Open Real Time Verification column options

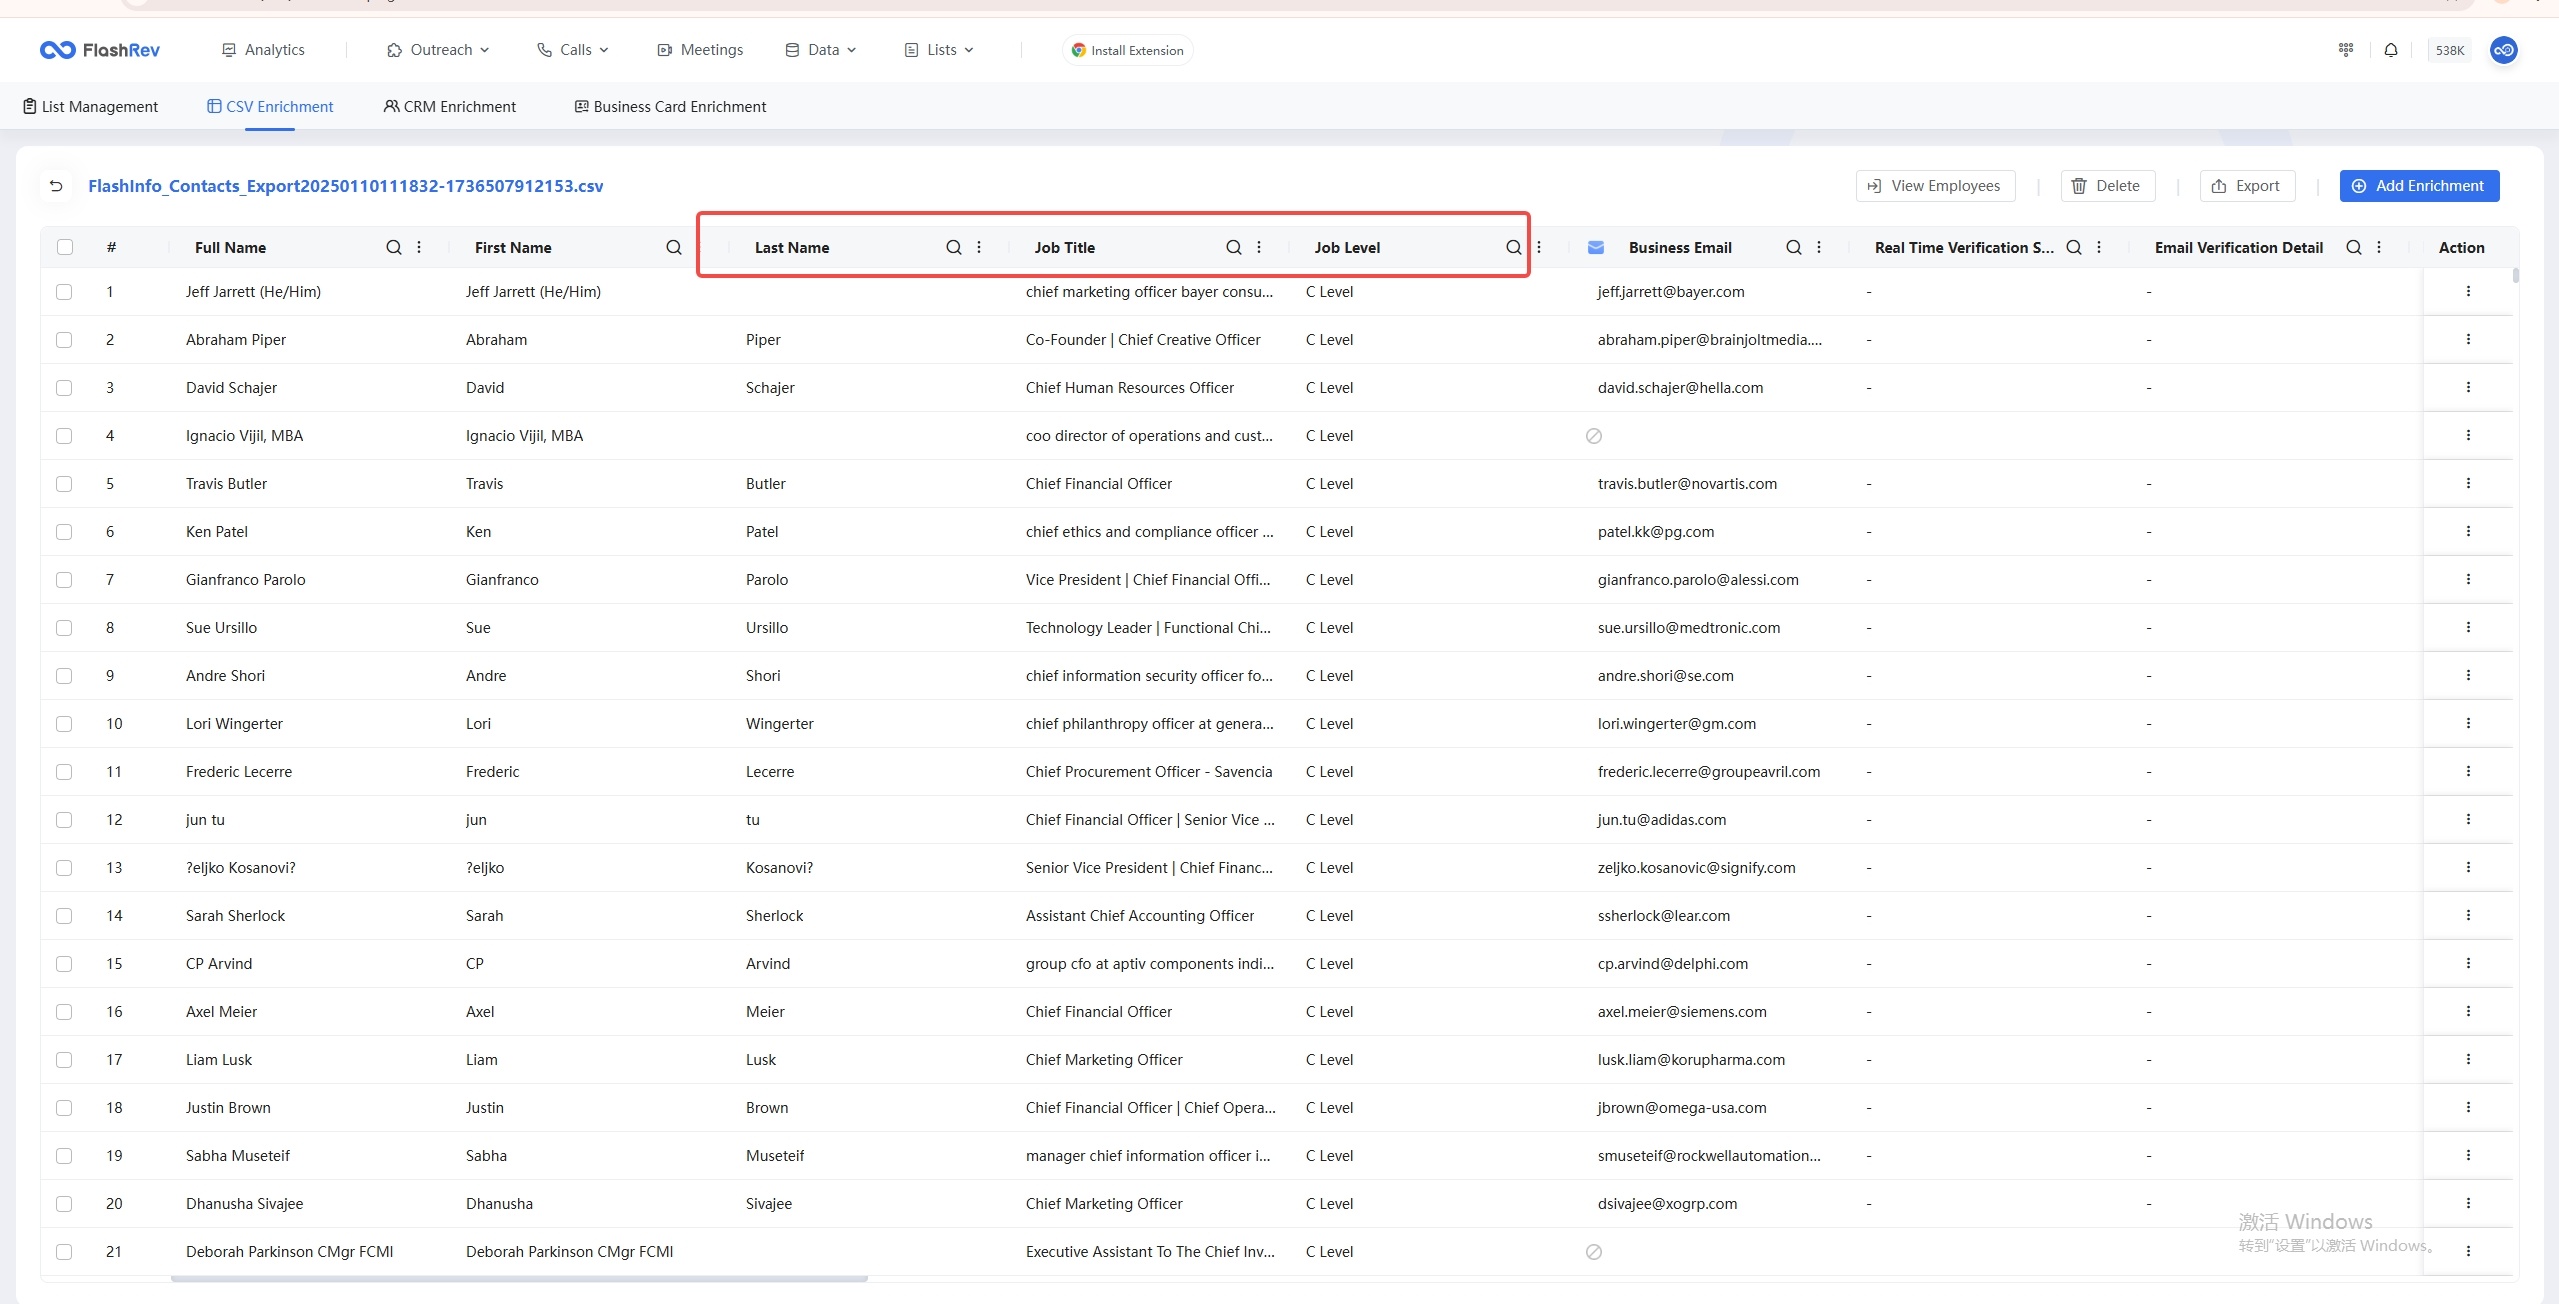pyautogui.click(x=2099, y=248)
